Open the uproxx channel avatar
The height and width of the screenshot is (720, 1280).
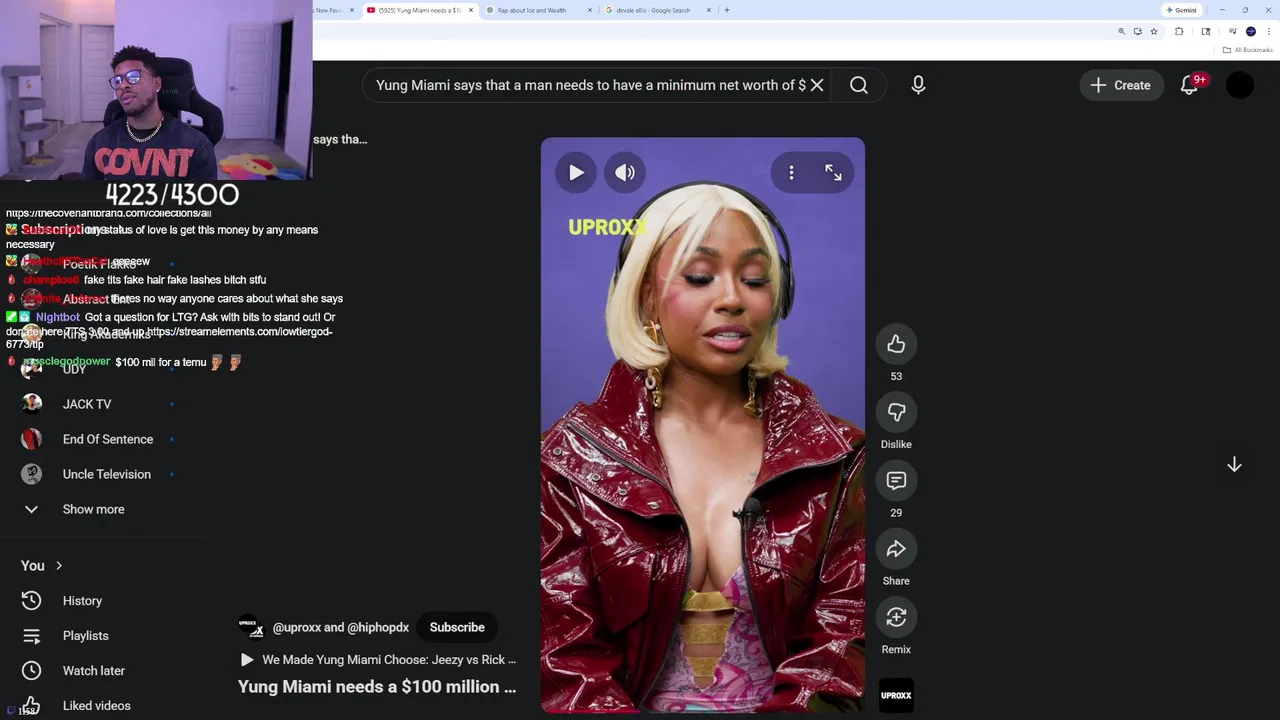(251, 627)
